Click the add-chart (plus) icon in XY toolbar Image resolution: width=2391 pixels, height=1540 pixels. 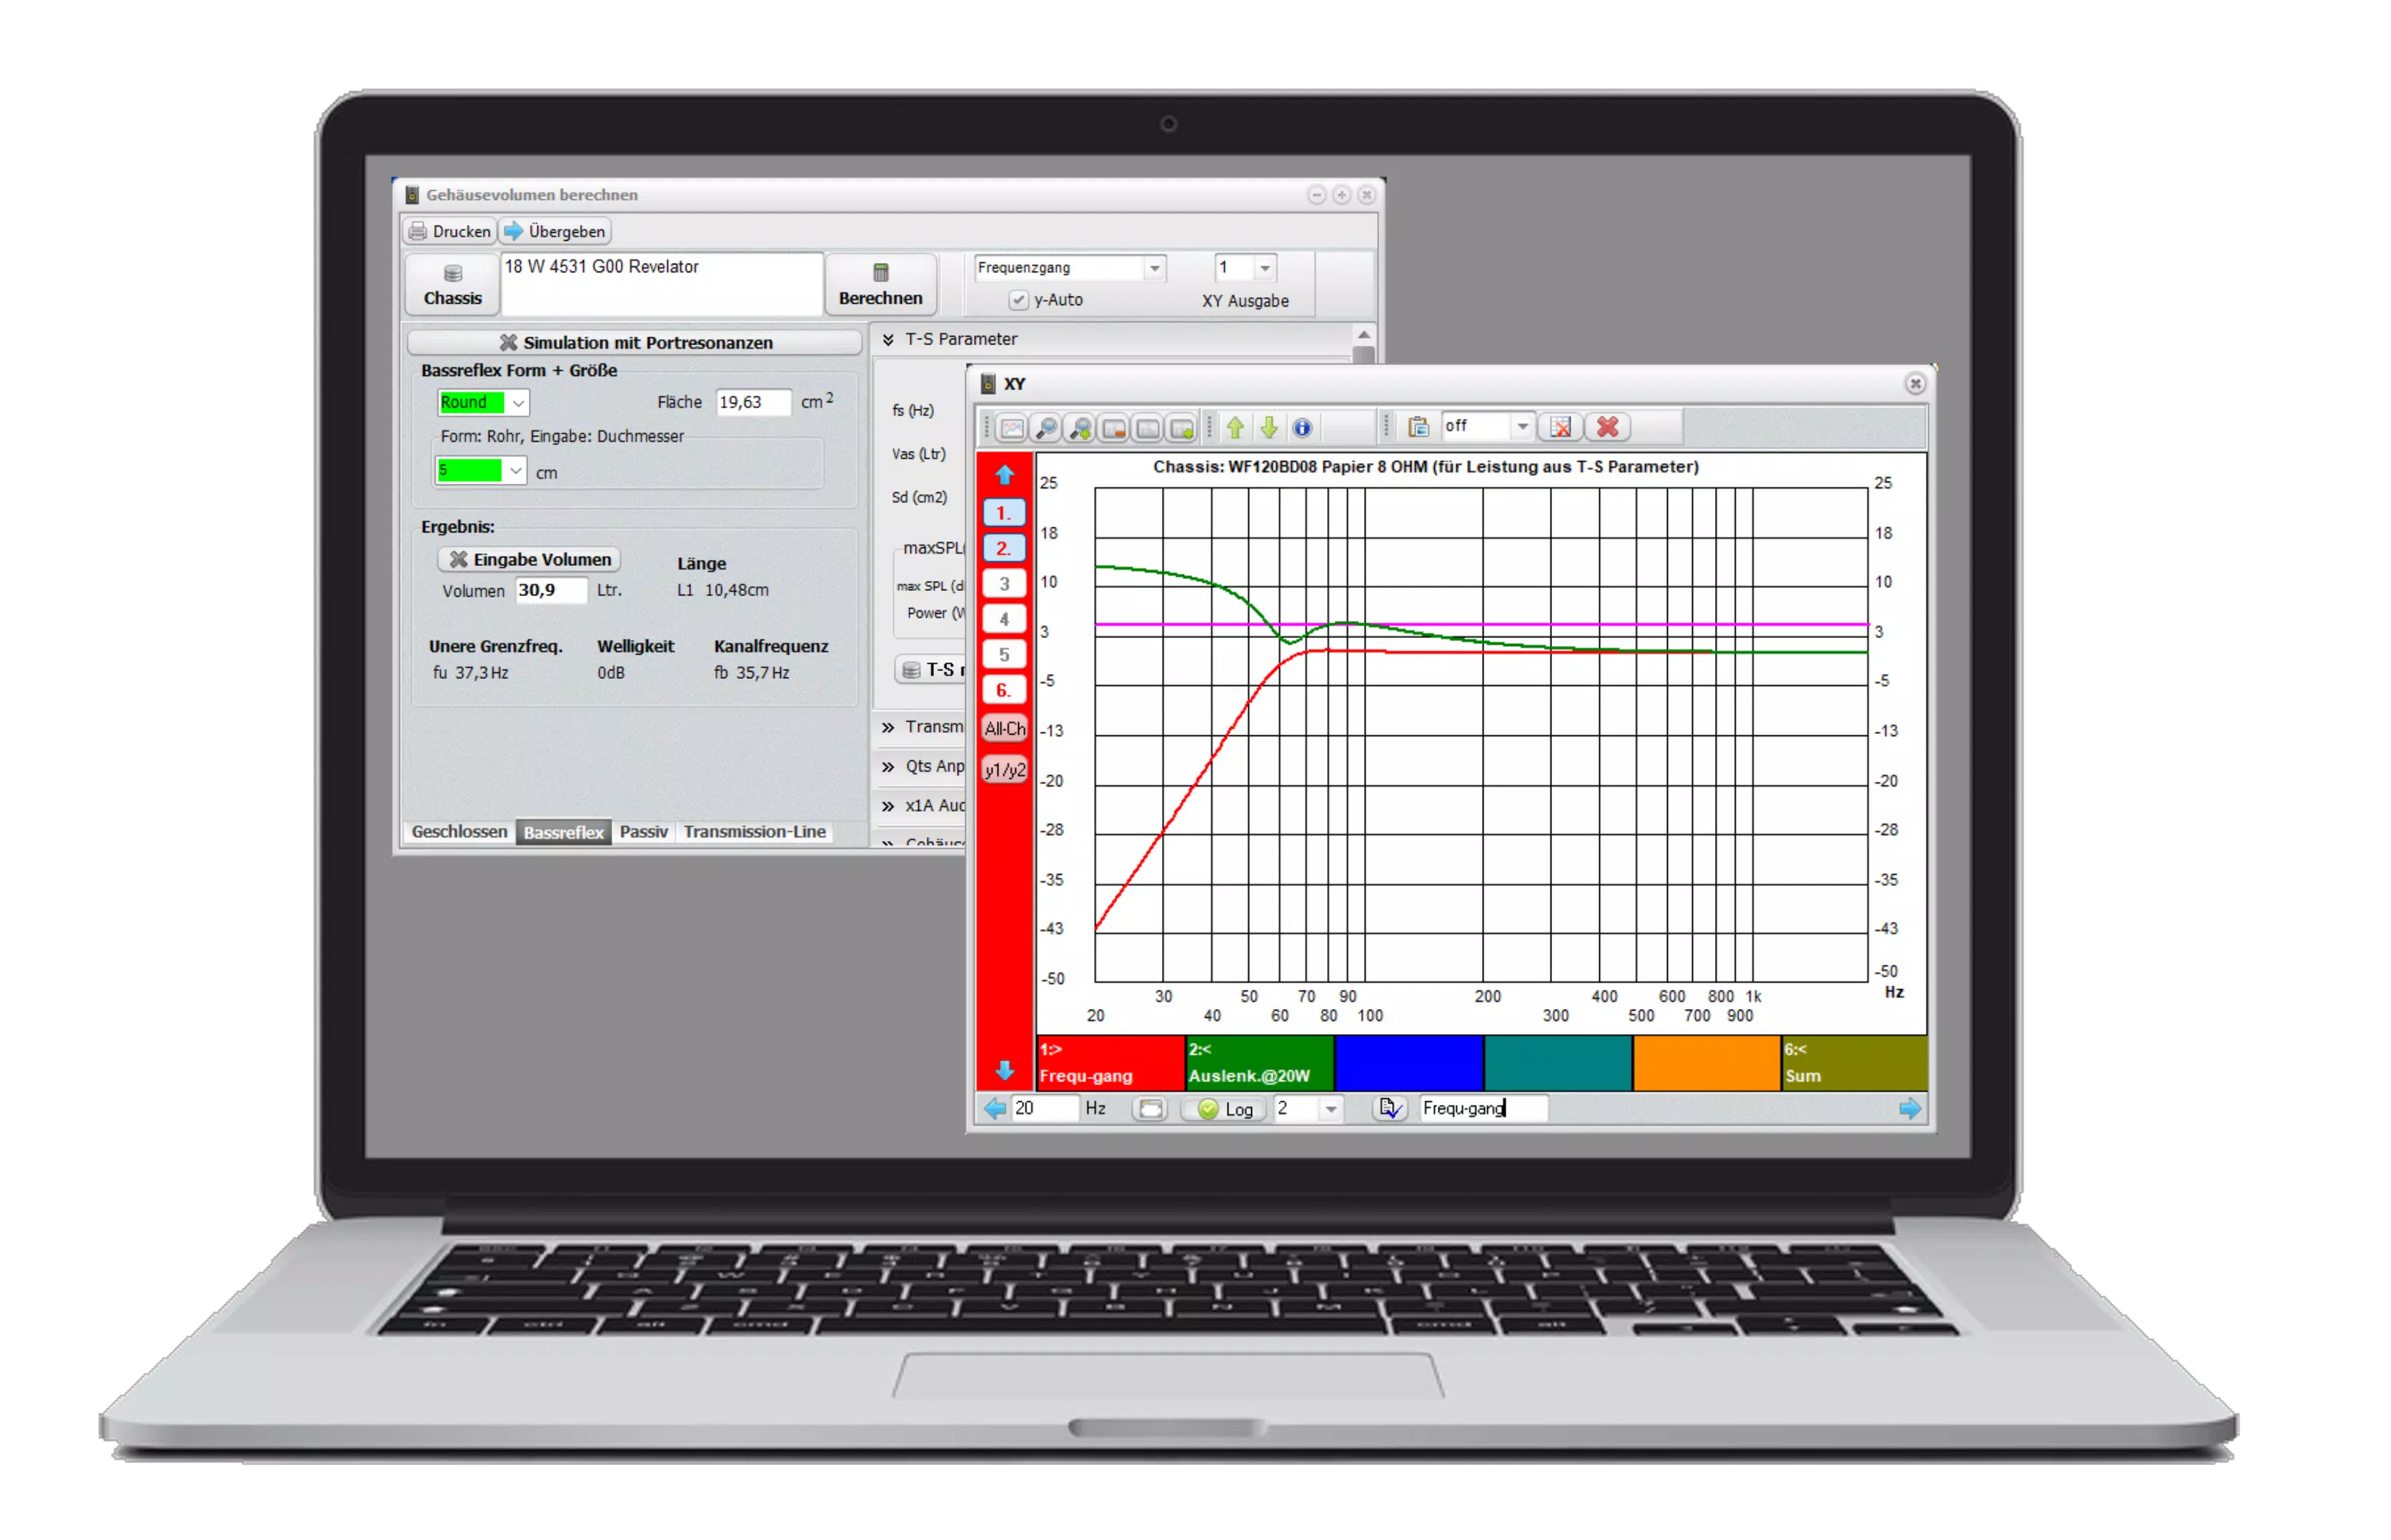1182,428
